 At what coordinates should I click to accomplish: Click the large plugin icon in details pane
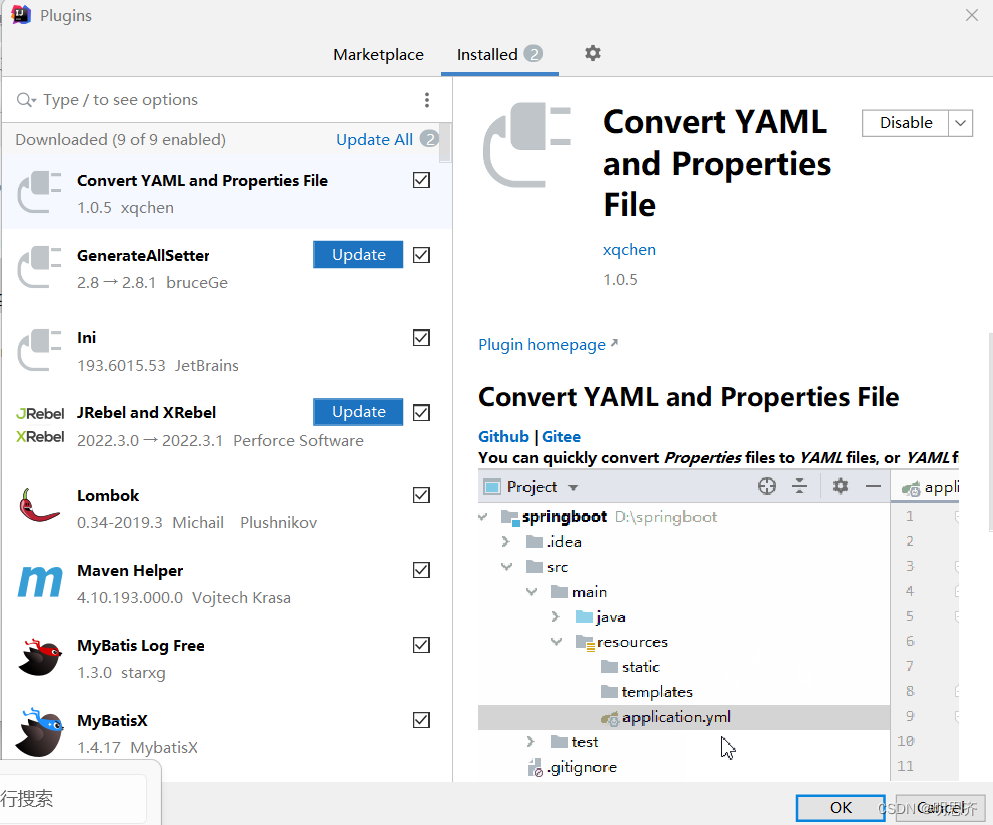[527, 145]
